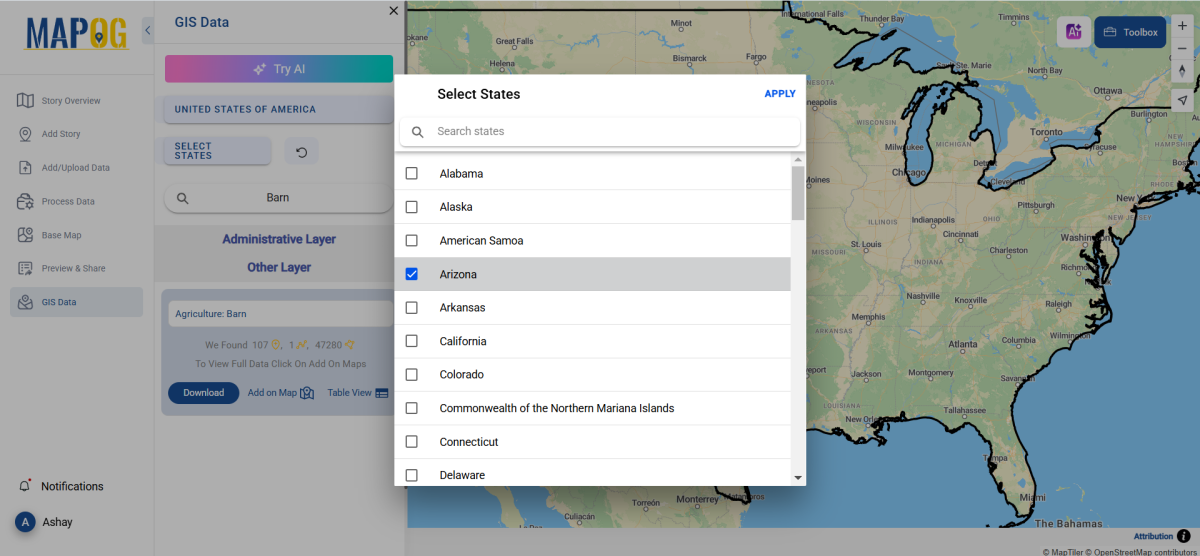
Task: Click the Attribution info icon
Action: (x=1184, y=536)
